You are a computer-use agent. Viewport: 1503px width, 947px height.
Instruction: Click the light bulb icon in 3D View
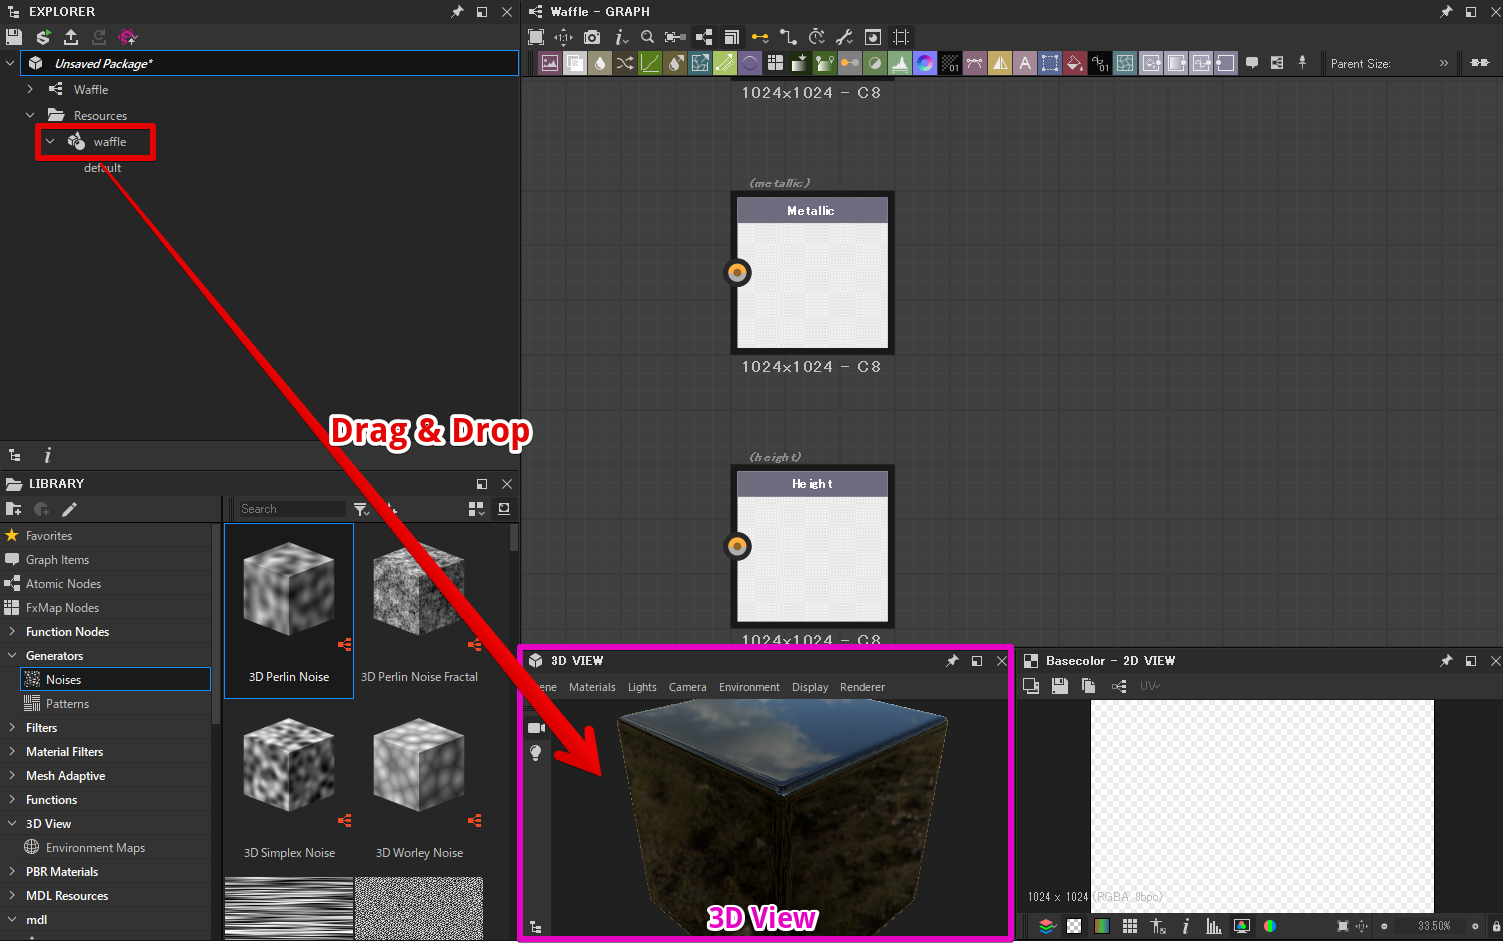(536, 753)
